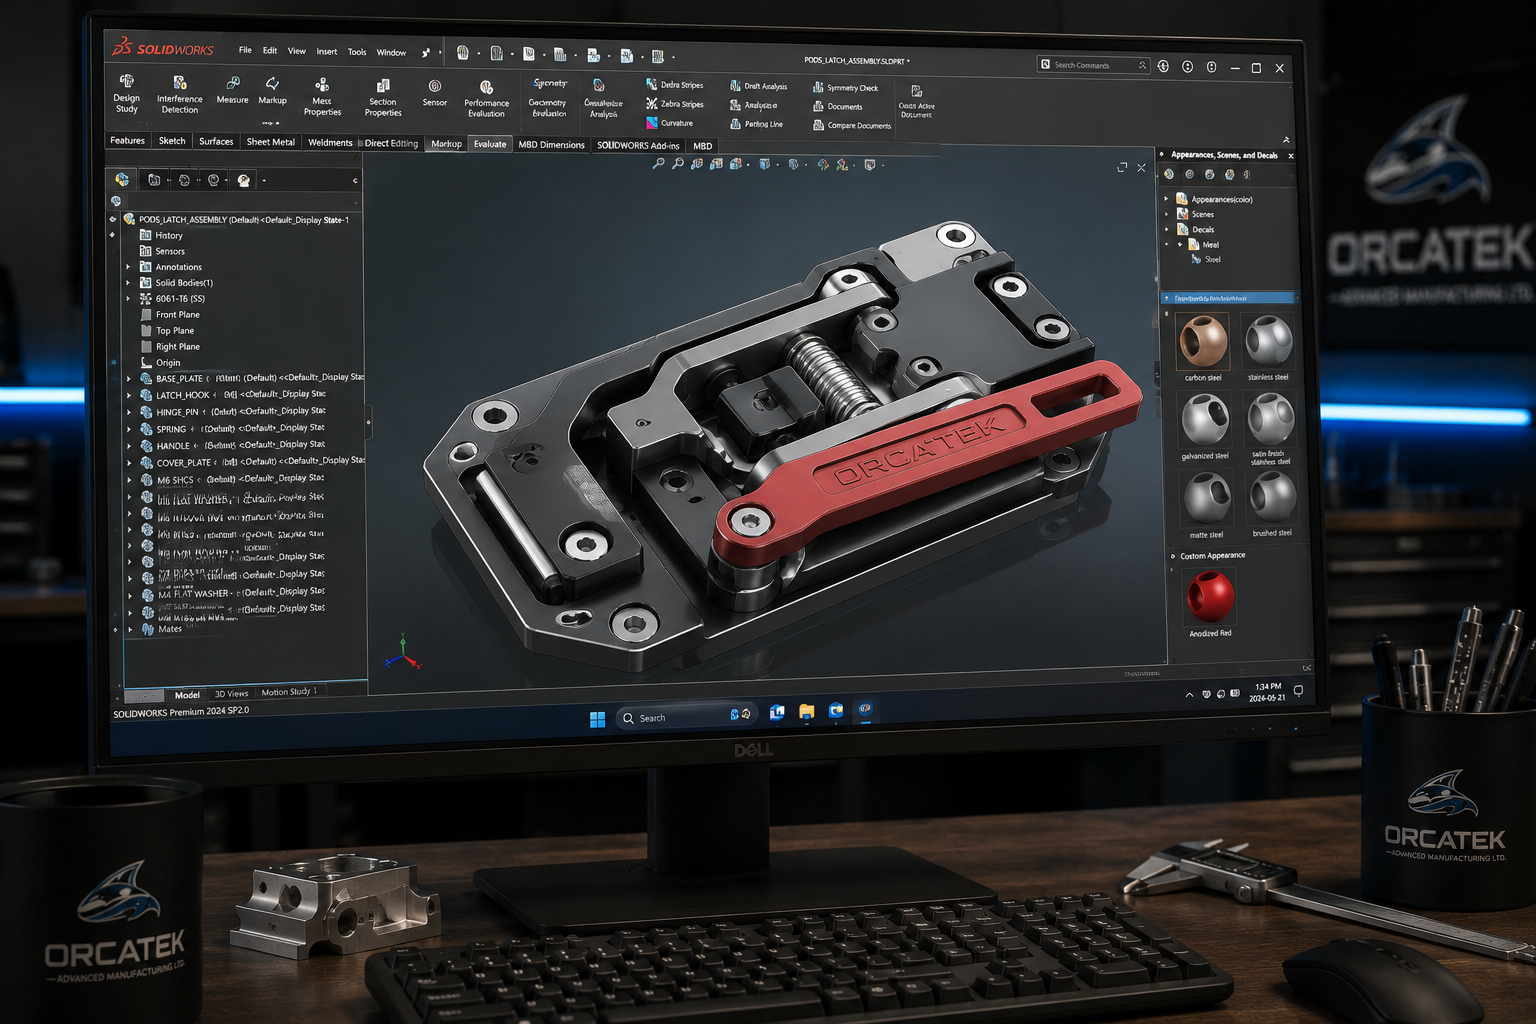Image resolution: width=1536 pixels, height=1024 pixels.
Task: Open Section Properties
Action: click(x=383, y=98)
